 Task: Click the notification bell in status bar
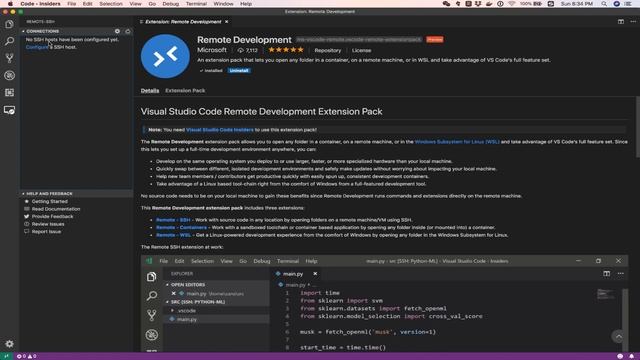[631, 356]
